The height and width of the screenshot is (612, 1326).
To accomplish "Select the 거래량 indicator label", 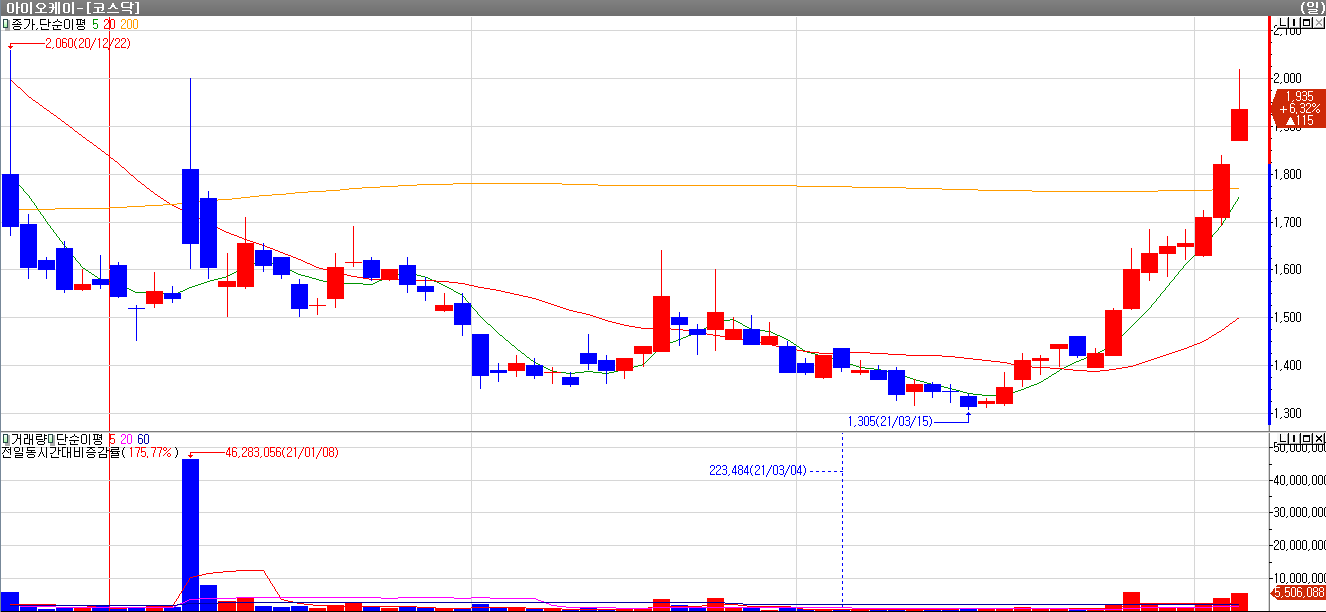I will 28,439.
